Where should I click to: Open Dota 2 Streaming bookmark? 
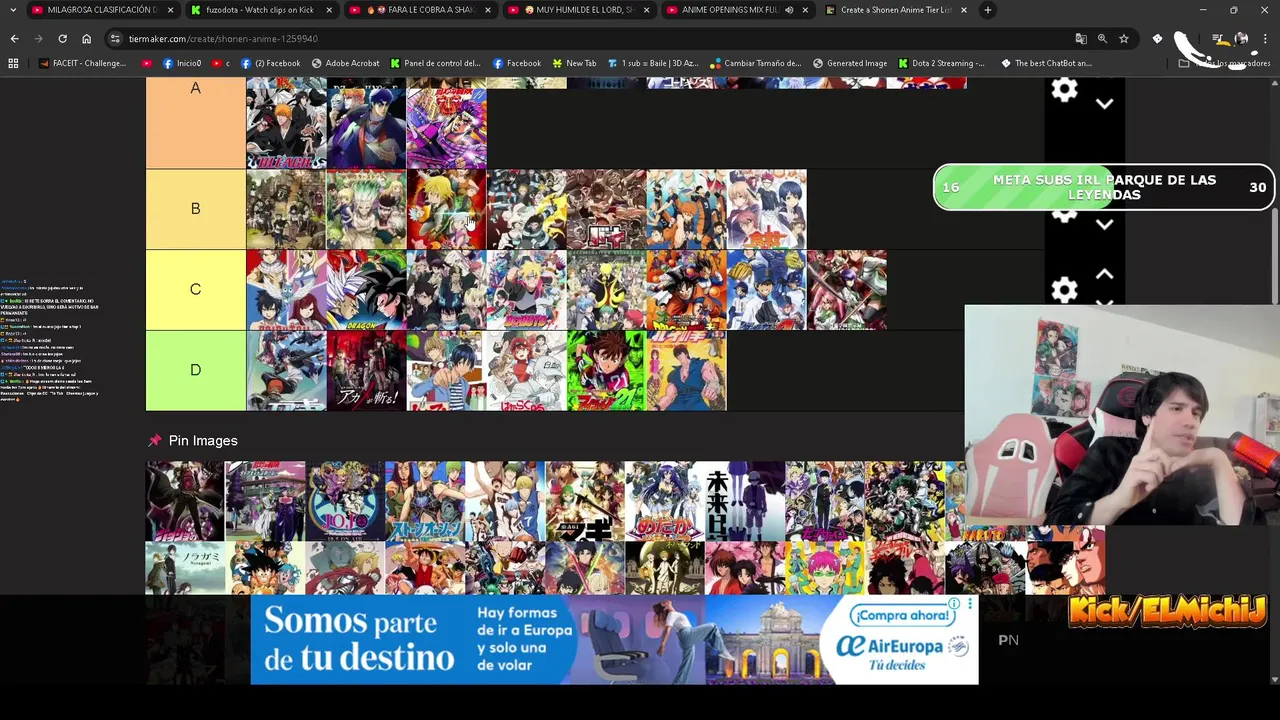click(x=941, y=63)
